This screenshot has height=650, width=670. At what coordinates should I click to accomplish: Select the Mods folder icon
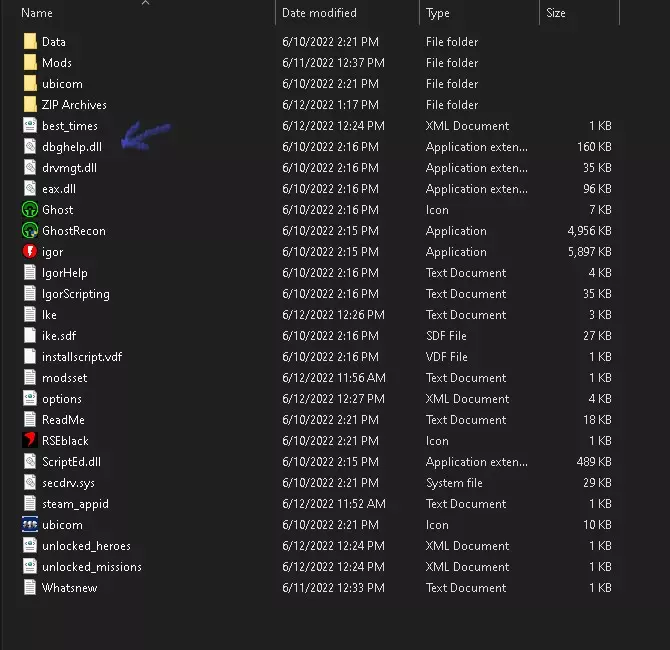pyautogui.click(x=30, y=62)
